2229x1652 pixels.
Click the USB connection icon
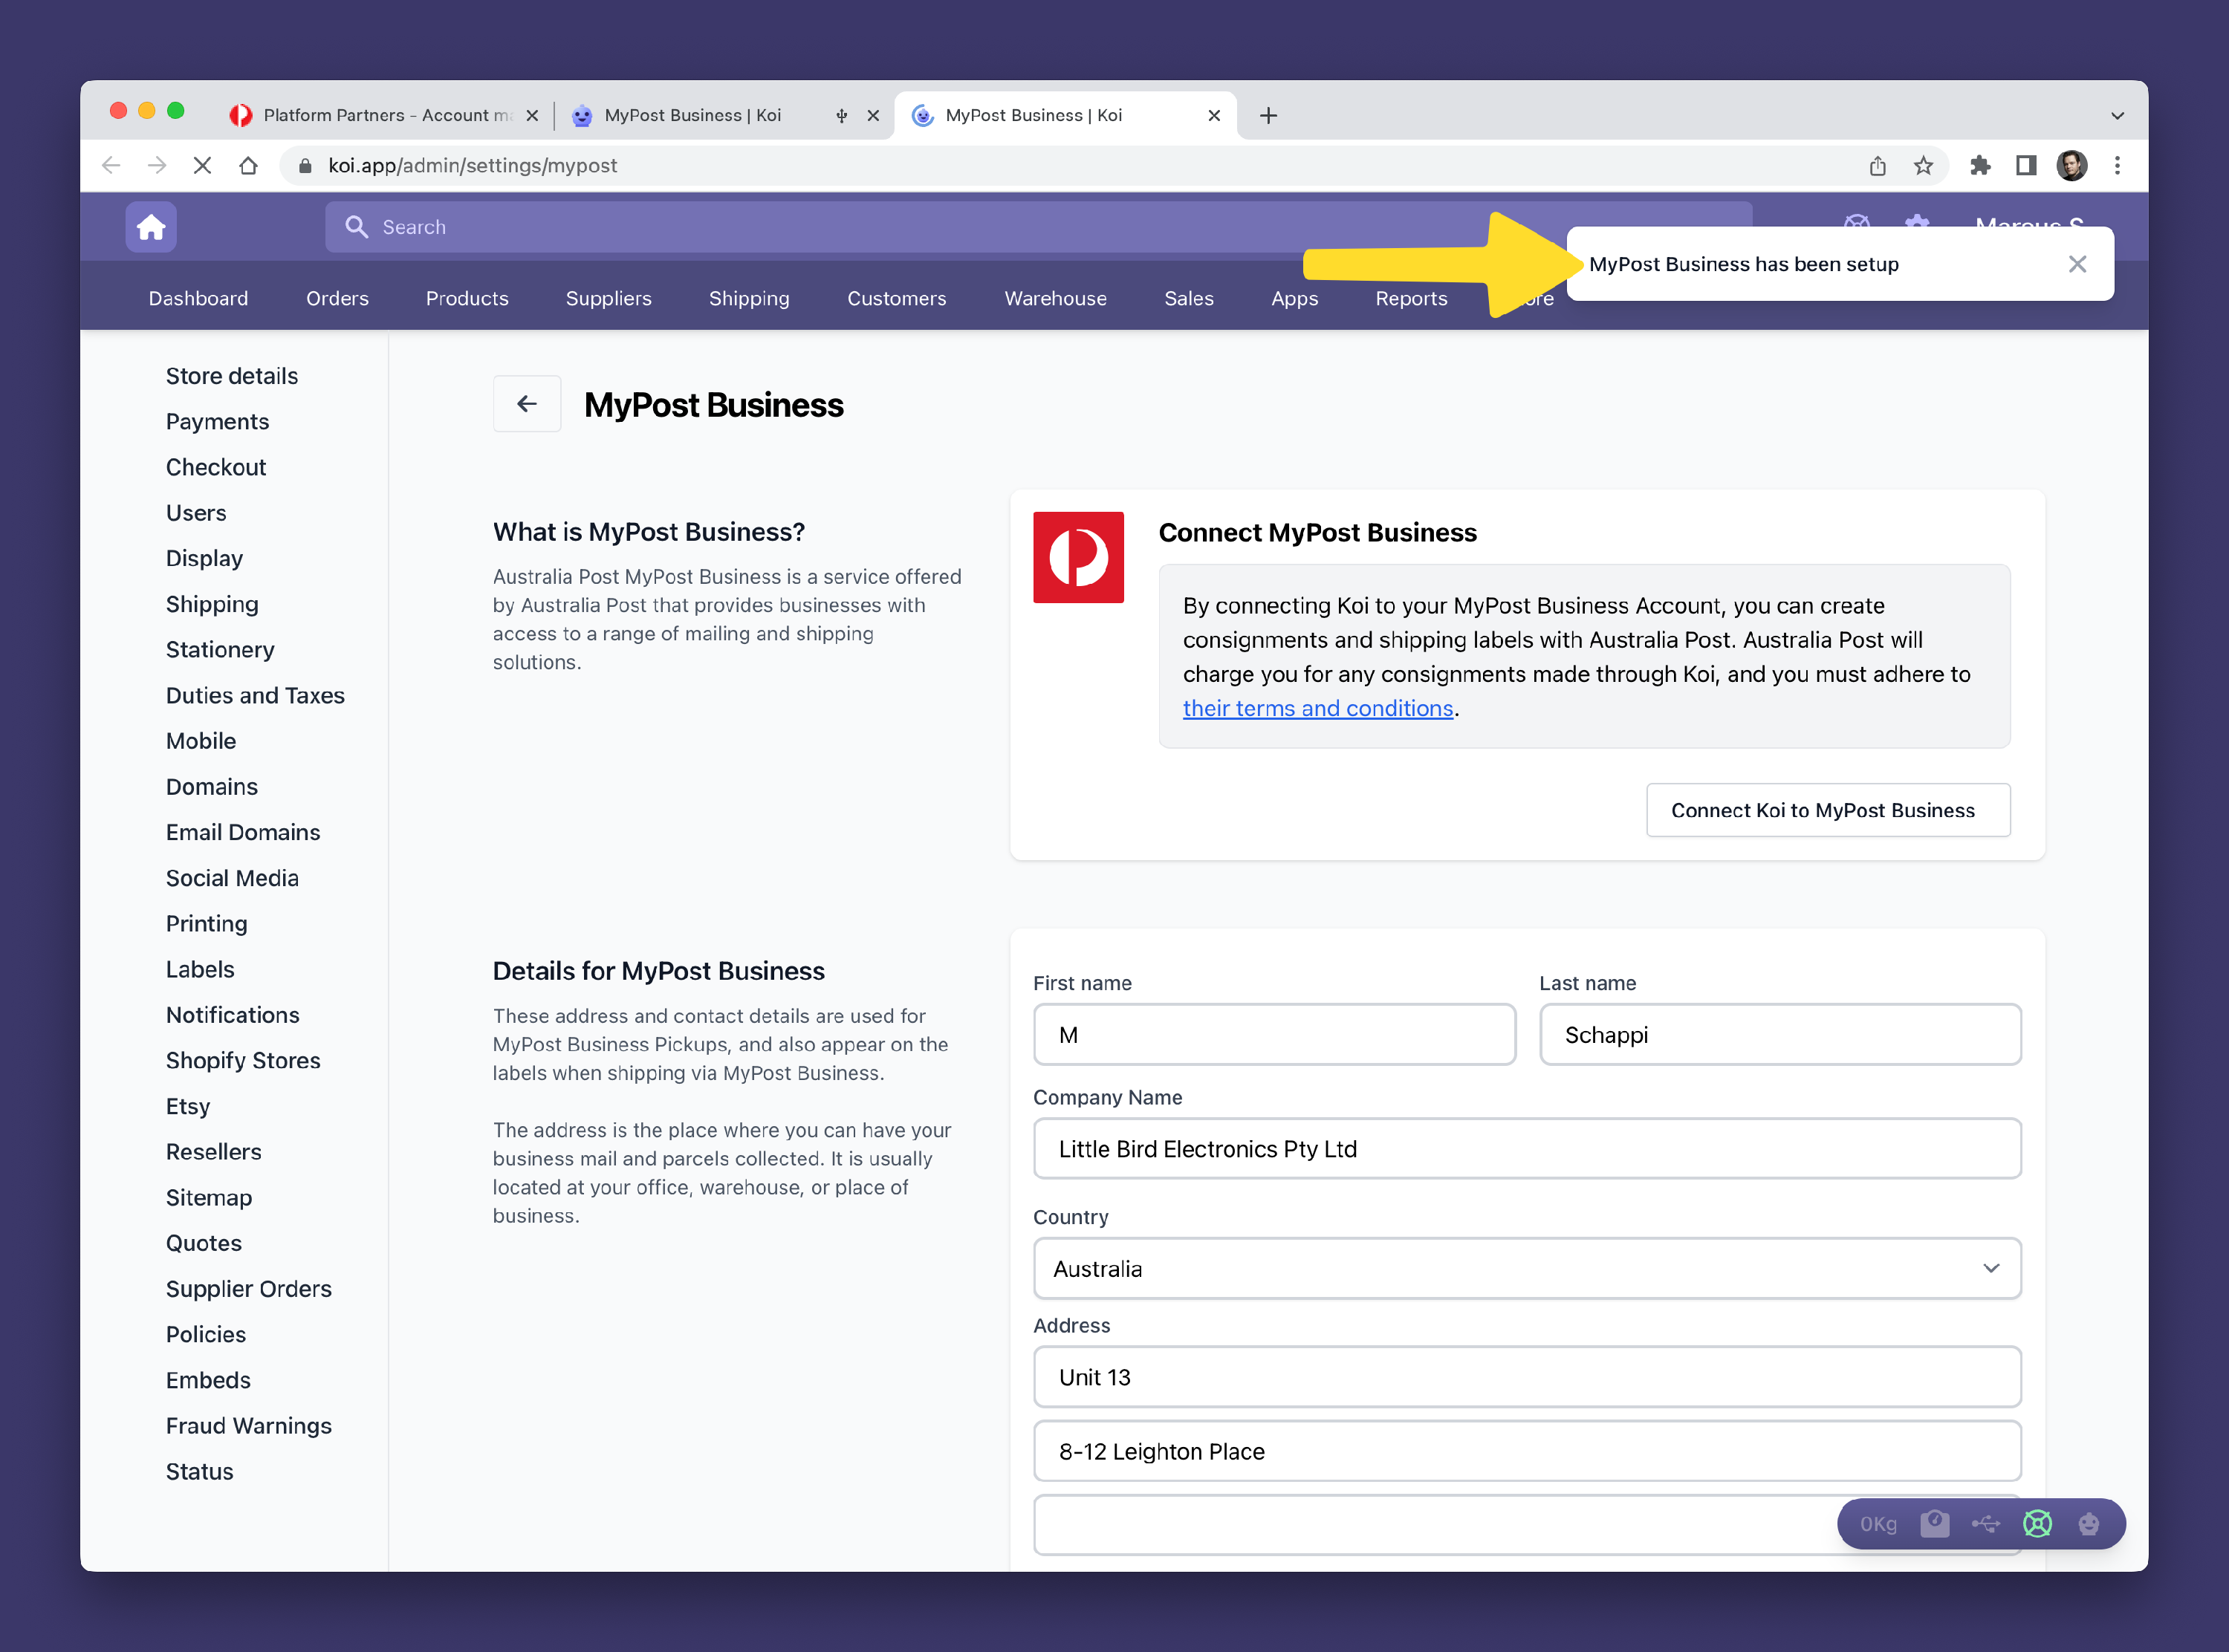(1985, 1523)
